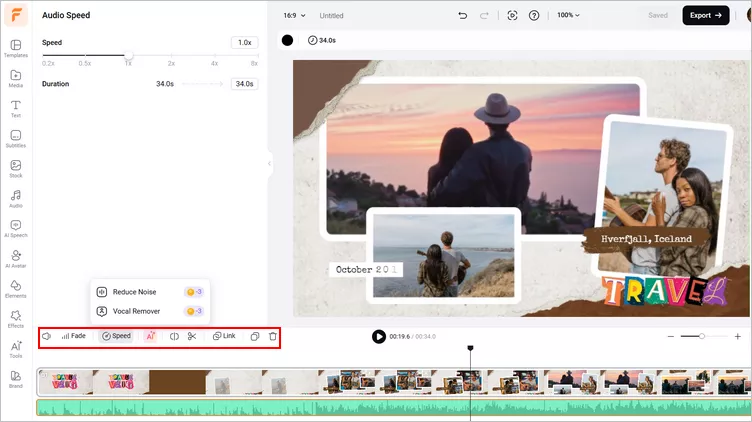752x422 pixels.
Task: Collapse the left panel with the arrow handle
Action: click(x=270, y=164)
